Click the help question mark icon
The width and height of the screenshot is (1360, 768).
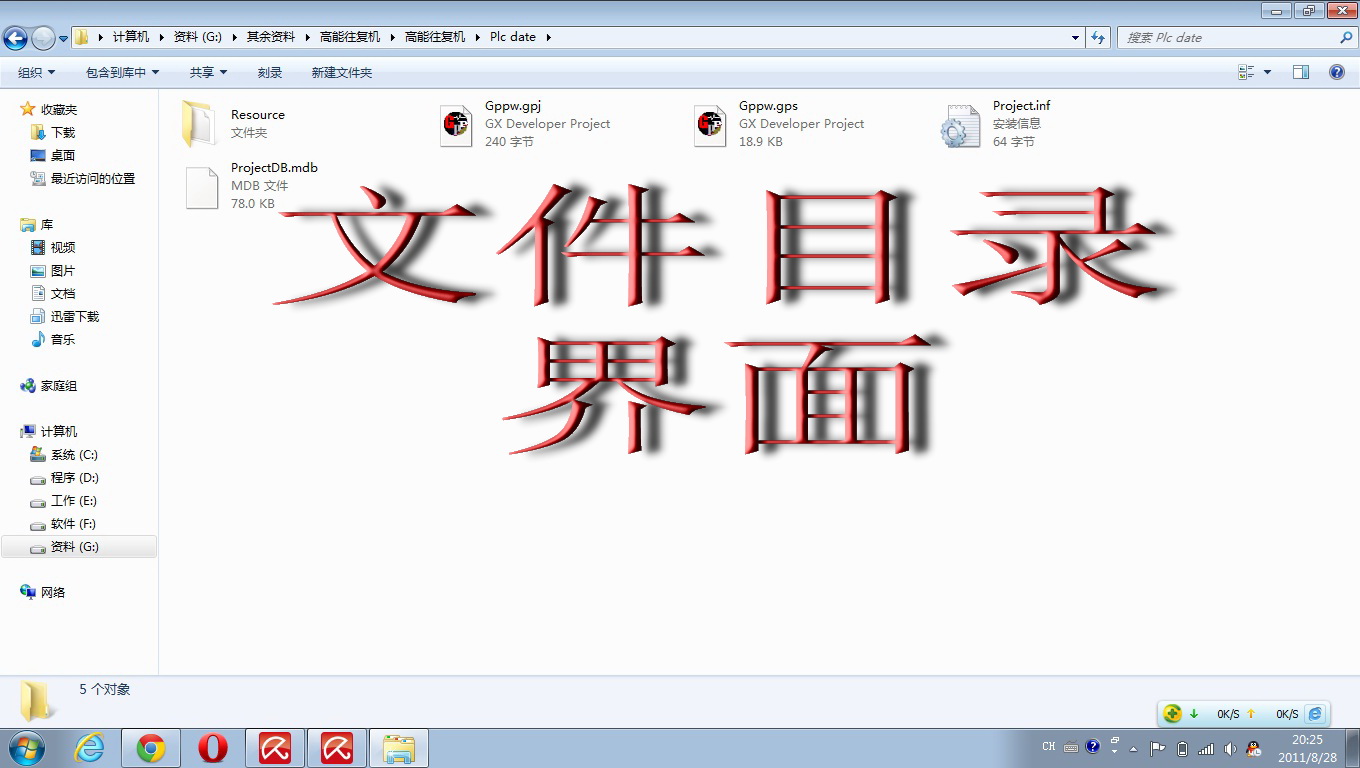[1336, 72]
